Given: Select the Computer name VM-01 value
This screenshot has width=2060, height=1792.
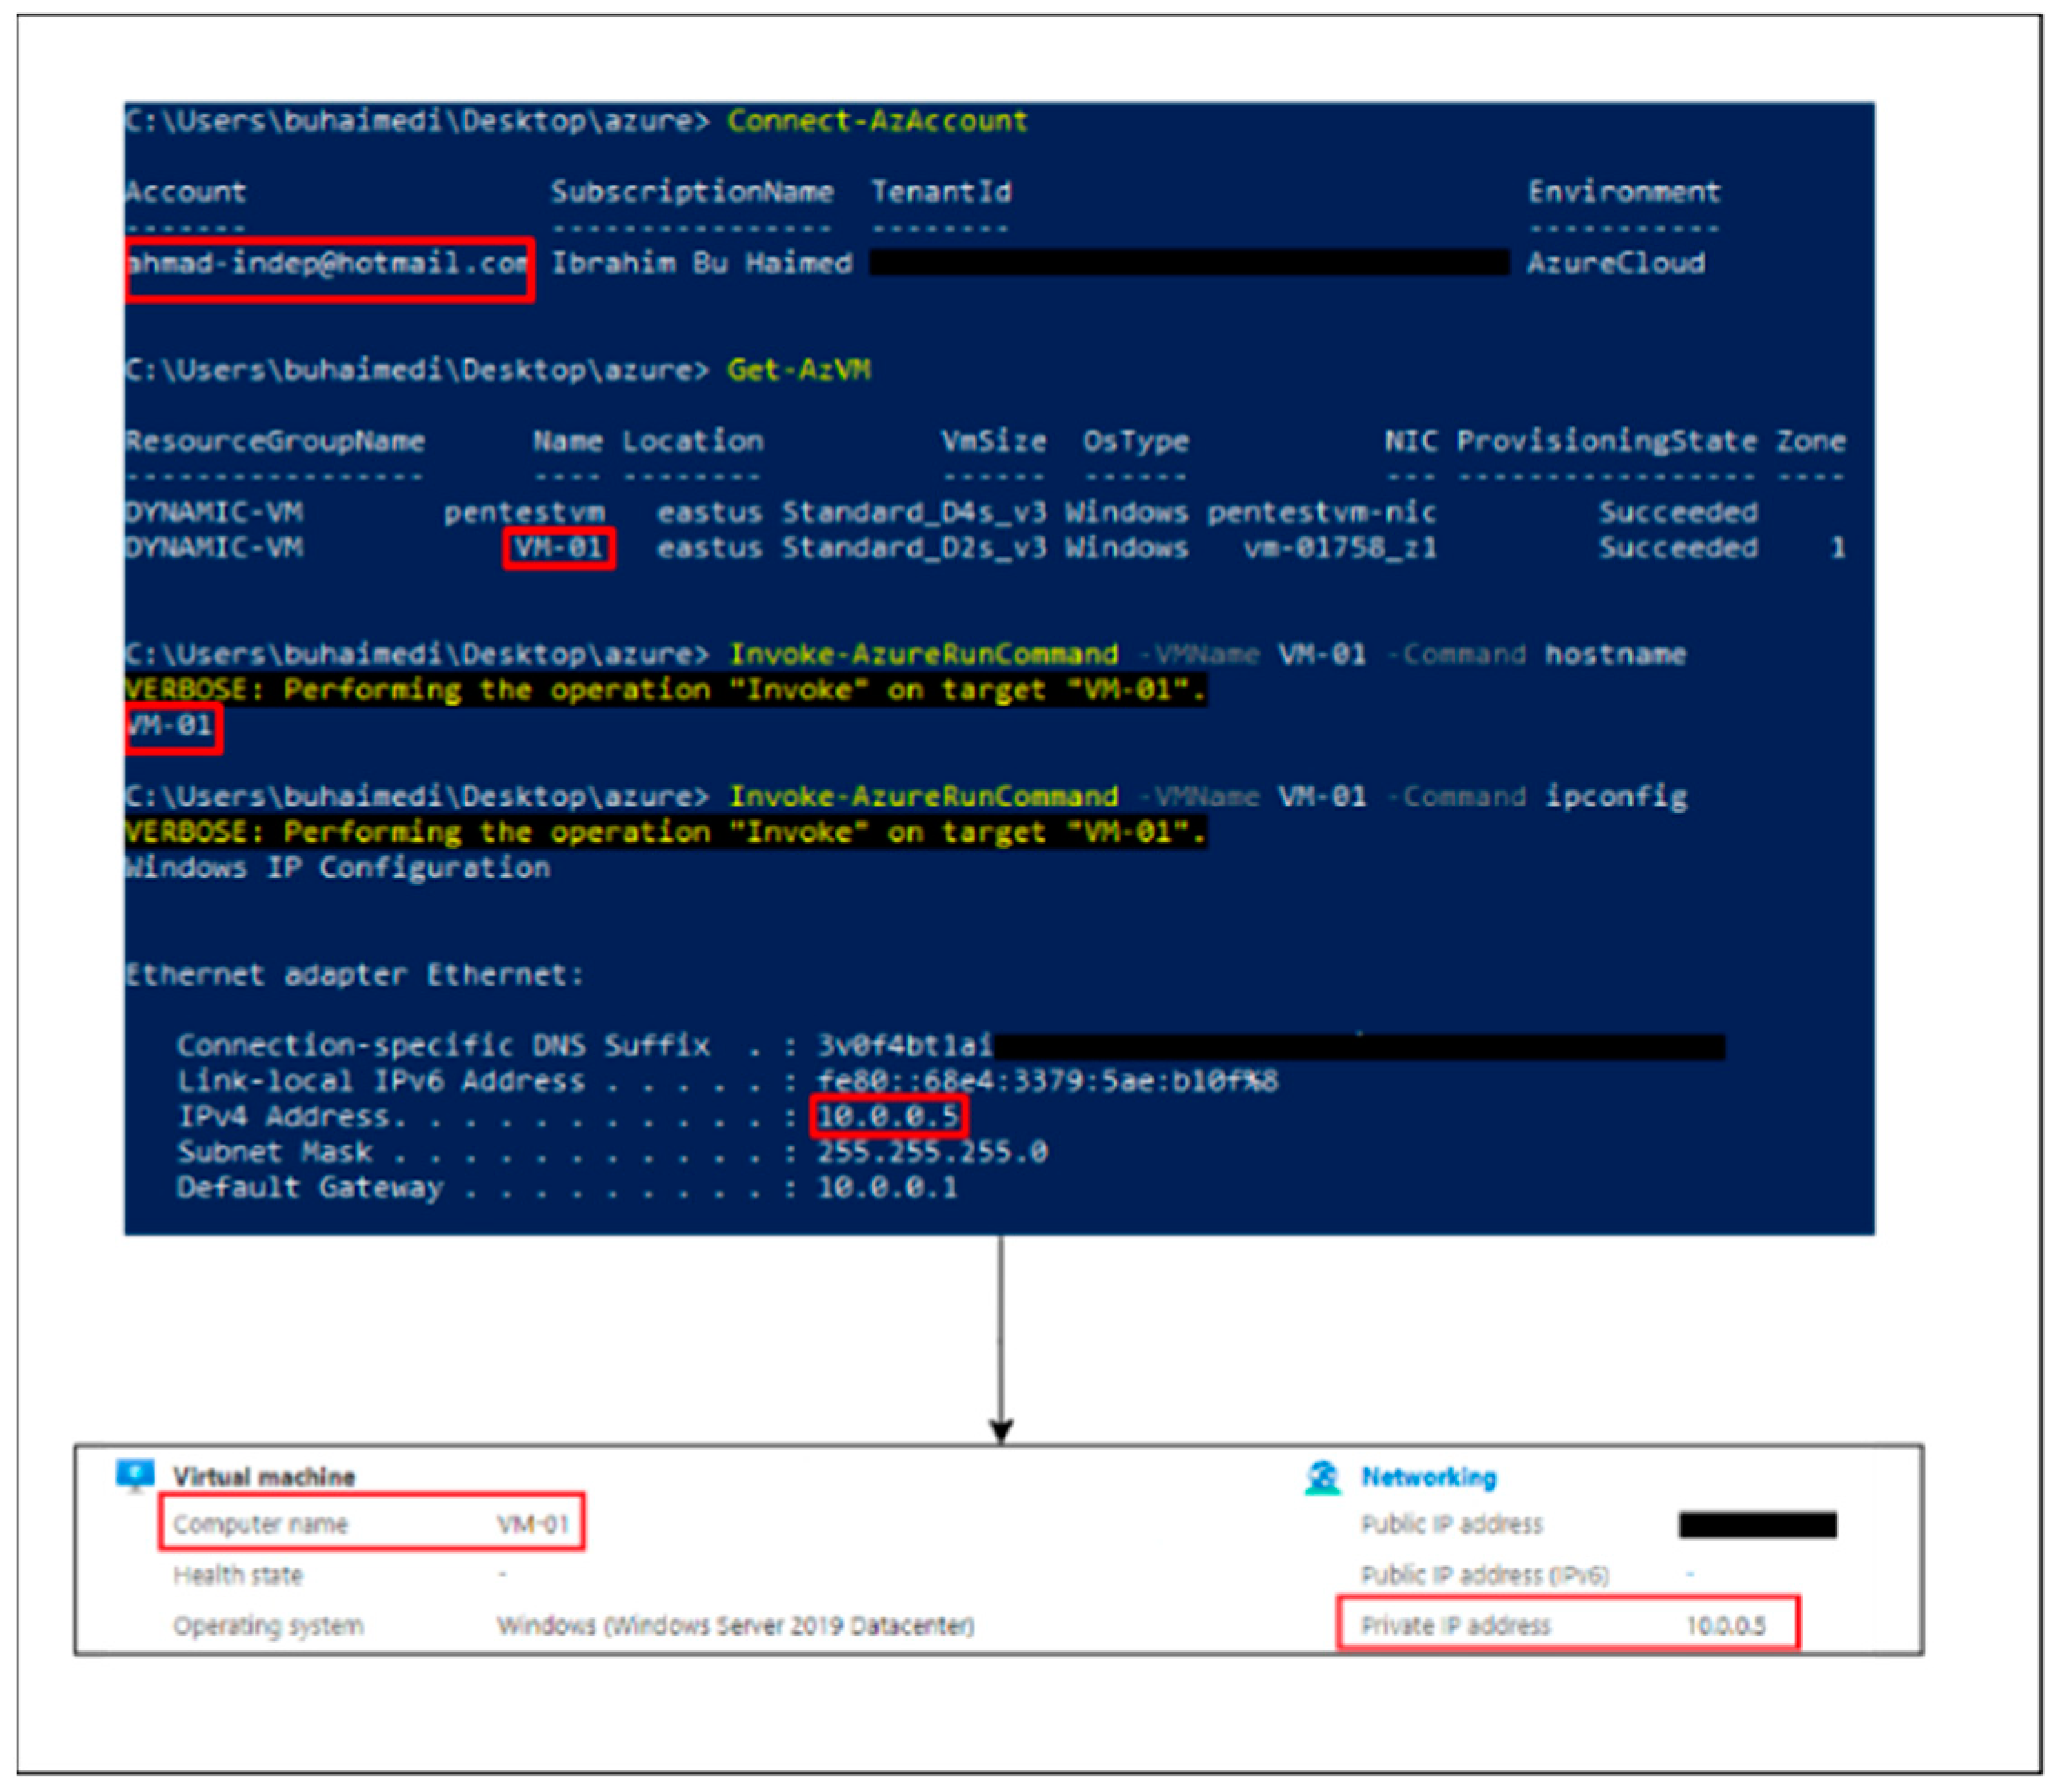Looking at the screenshot, I should click(533, 1524).
